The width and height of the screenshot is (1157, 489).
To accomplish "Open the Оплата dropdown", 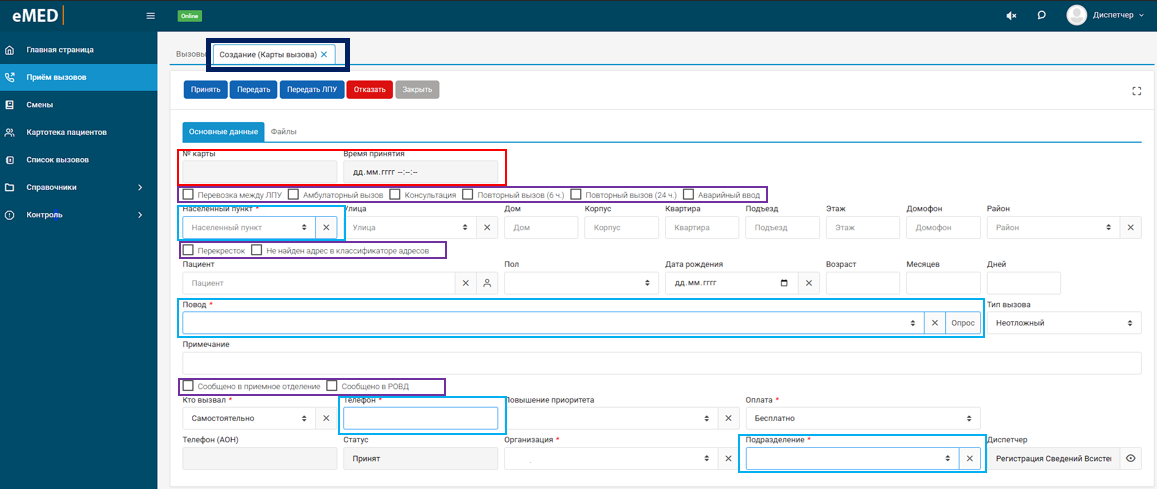I will coord(863,418).
